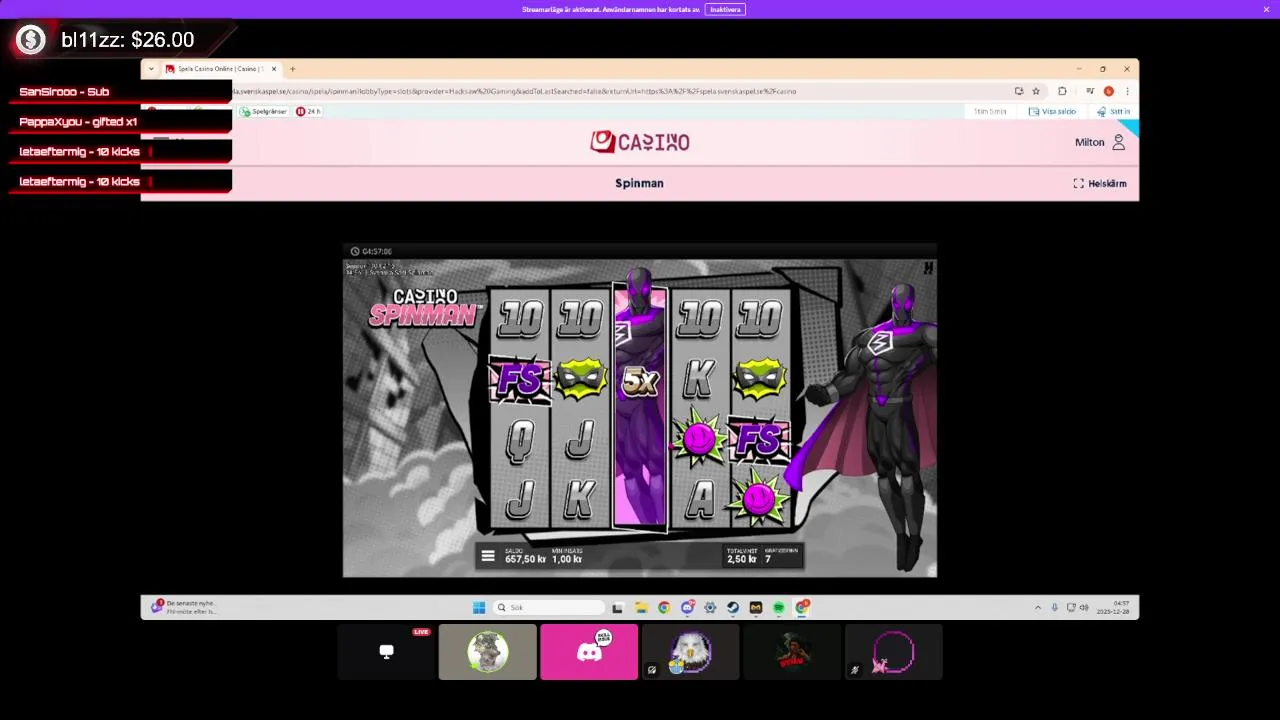The height and width of the screenshot is (720, 1280).
Task: Click the Min insats 1,00 kr value
Action: point(567,559)
